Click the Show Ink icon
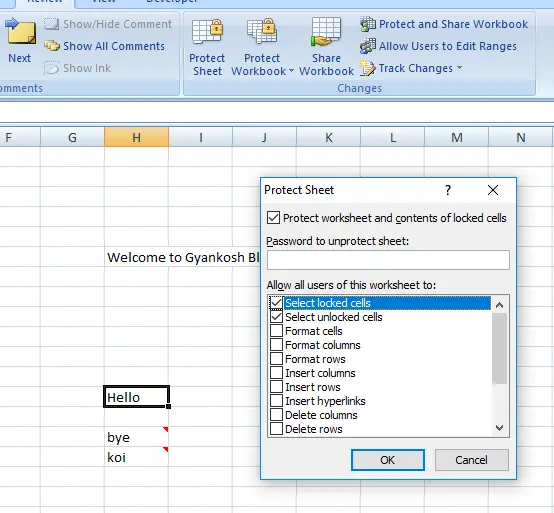Image resolution: width=554 pixels, height=513 pixels. pos(52,68)
